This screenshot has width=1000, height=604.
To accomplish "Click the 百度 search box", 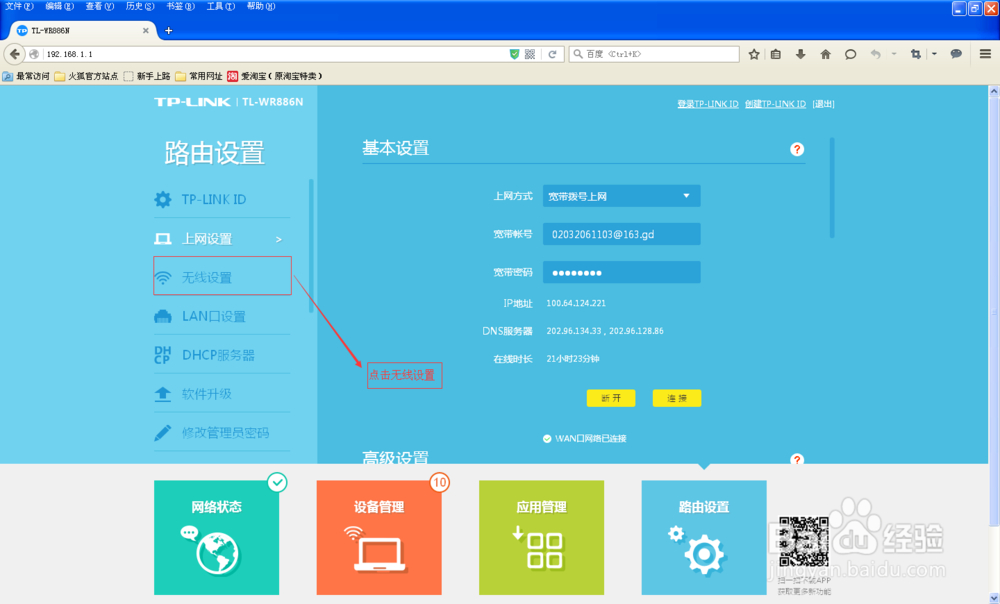I will click(654, 54).
